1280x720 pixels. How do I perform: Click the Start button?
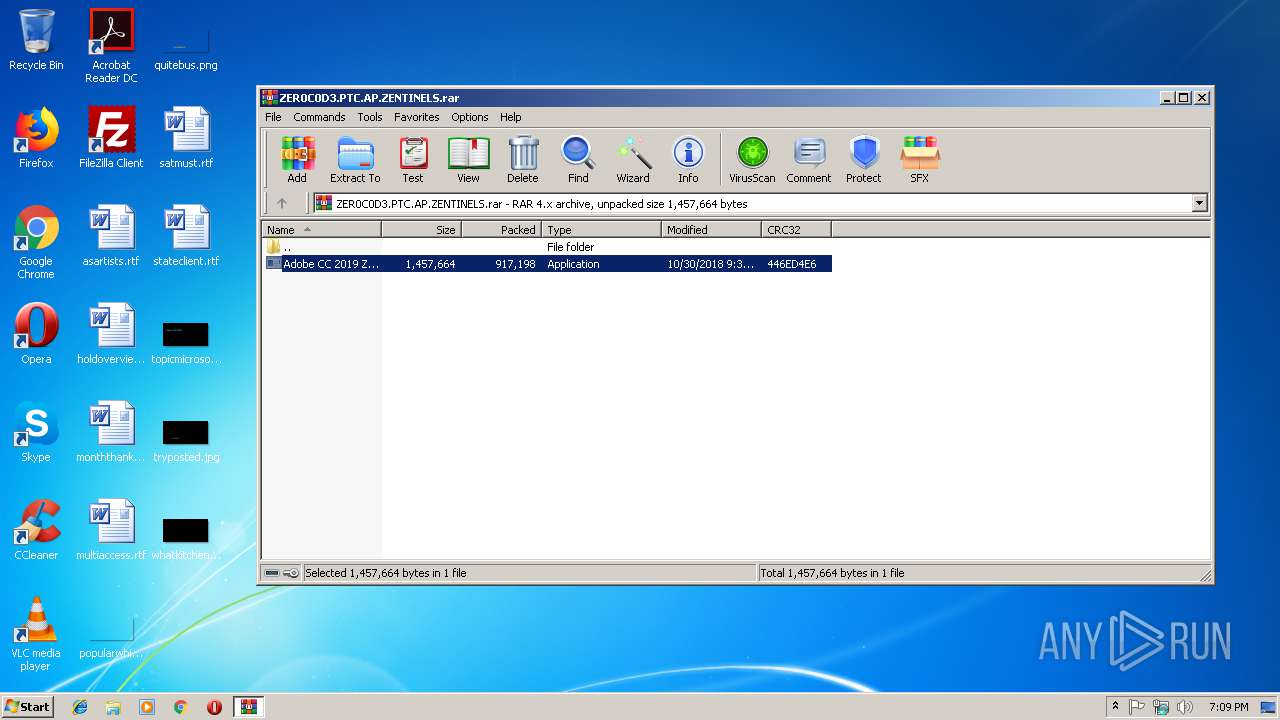pos(28,706)
